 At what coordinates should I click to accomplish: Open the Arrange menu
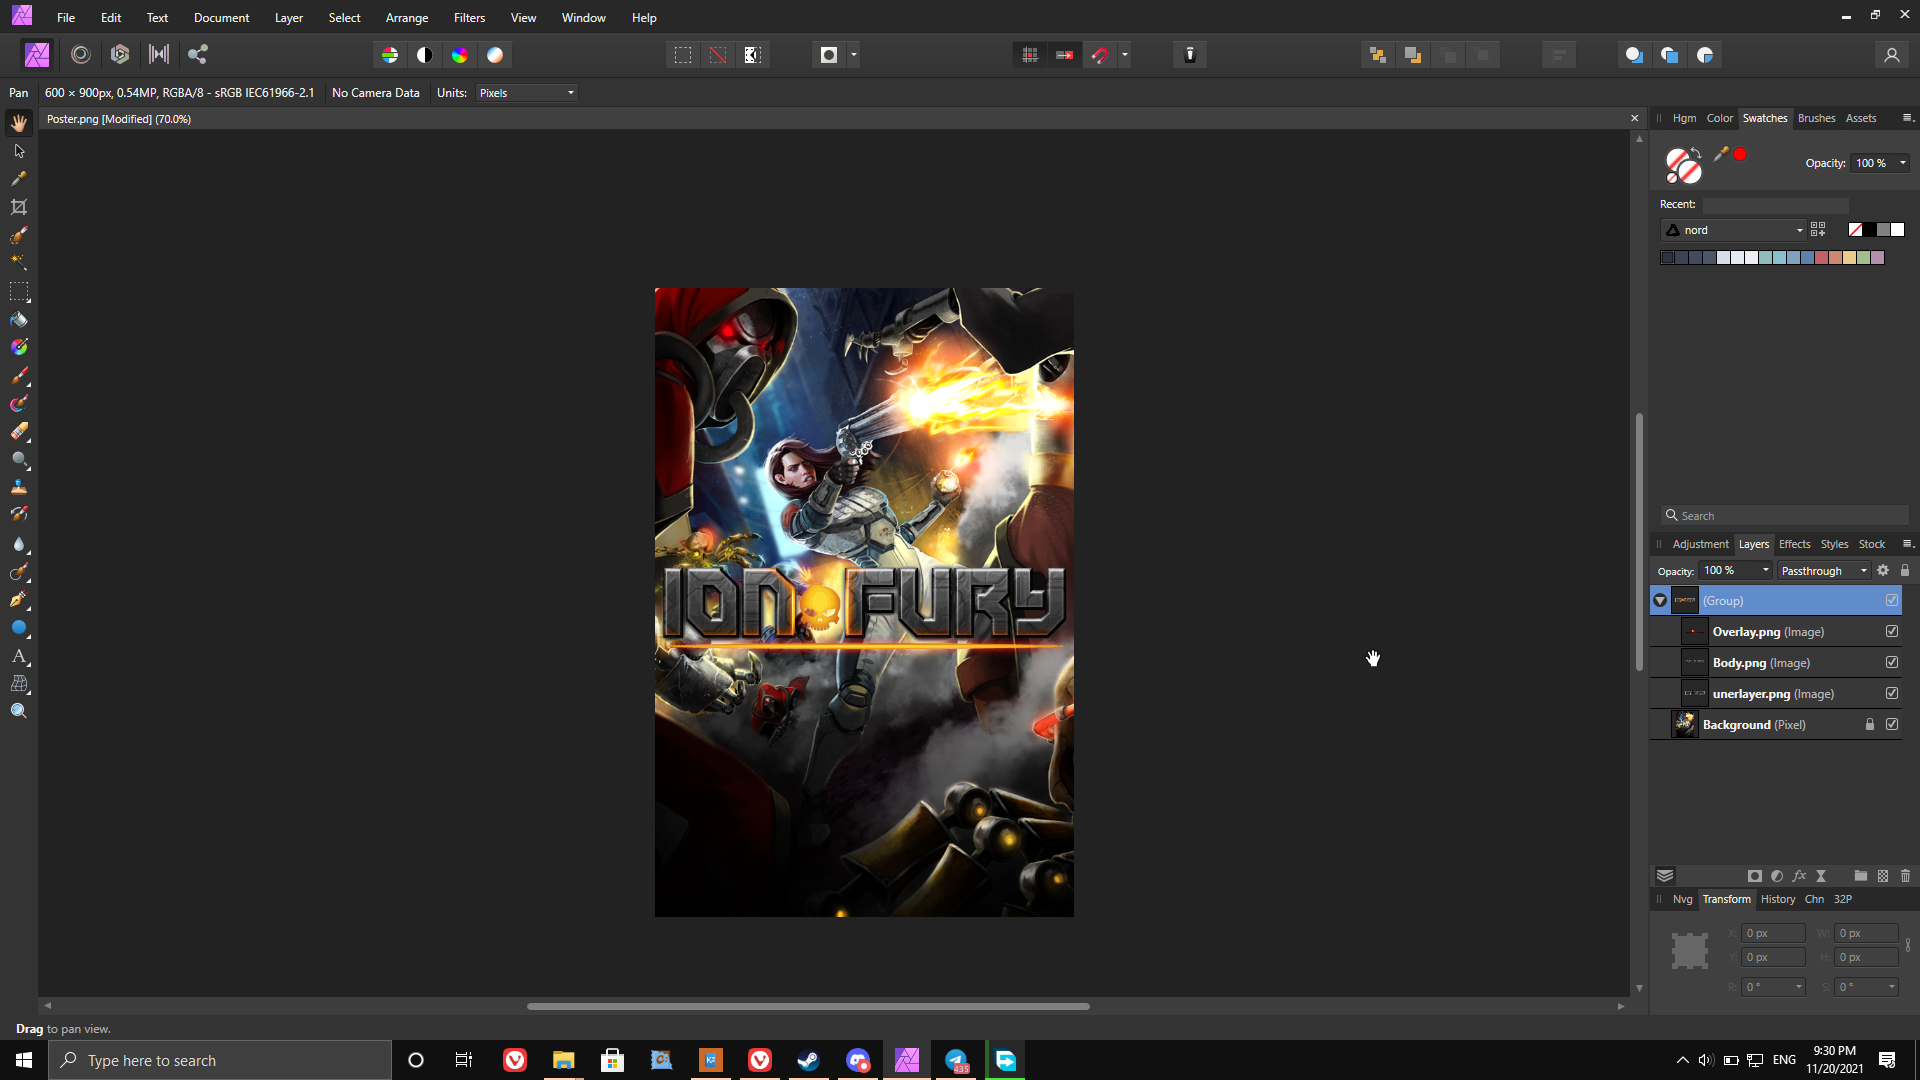[x=407, y=18]
